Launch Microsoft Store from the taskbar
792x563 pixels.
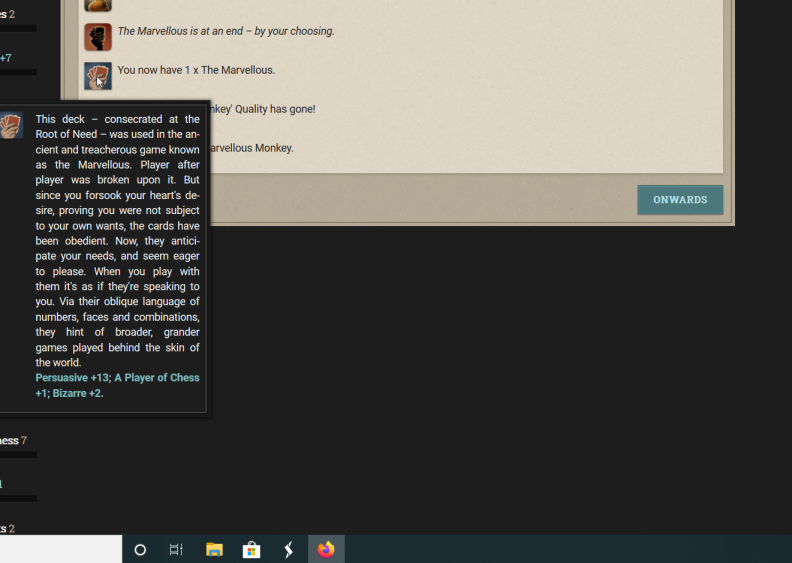251,549
